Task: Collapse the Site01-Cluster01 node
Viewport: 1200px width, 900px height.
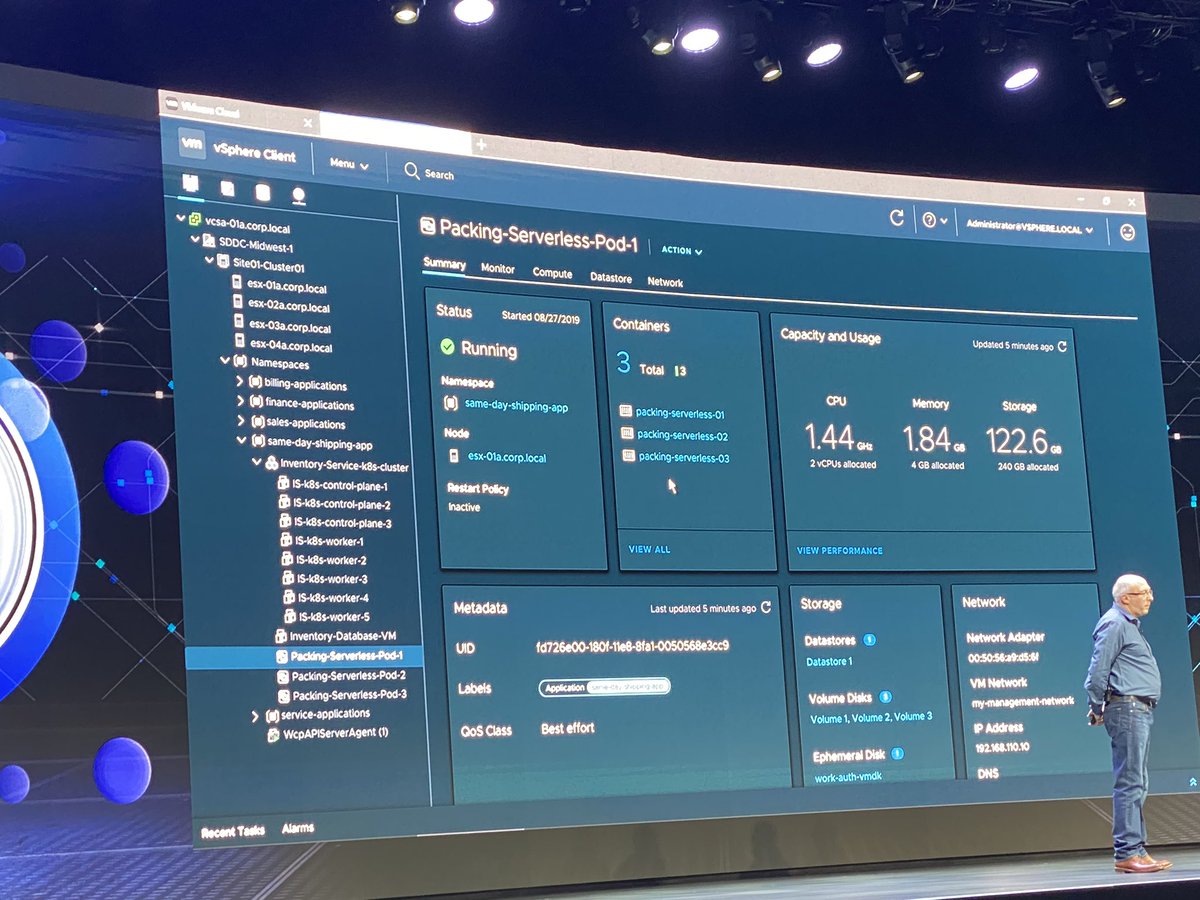Action: 209,260
